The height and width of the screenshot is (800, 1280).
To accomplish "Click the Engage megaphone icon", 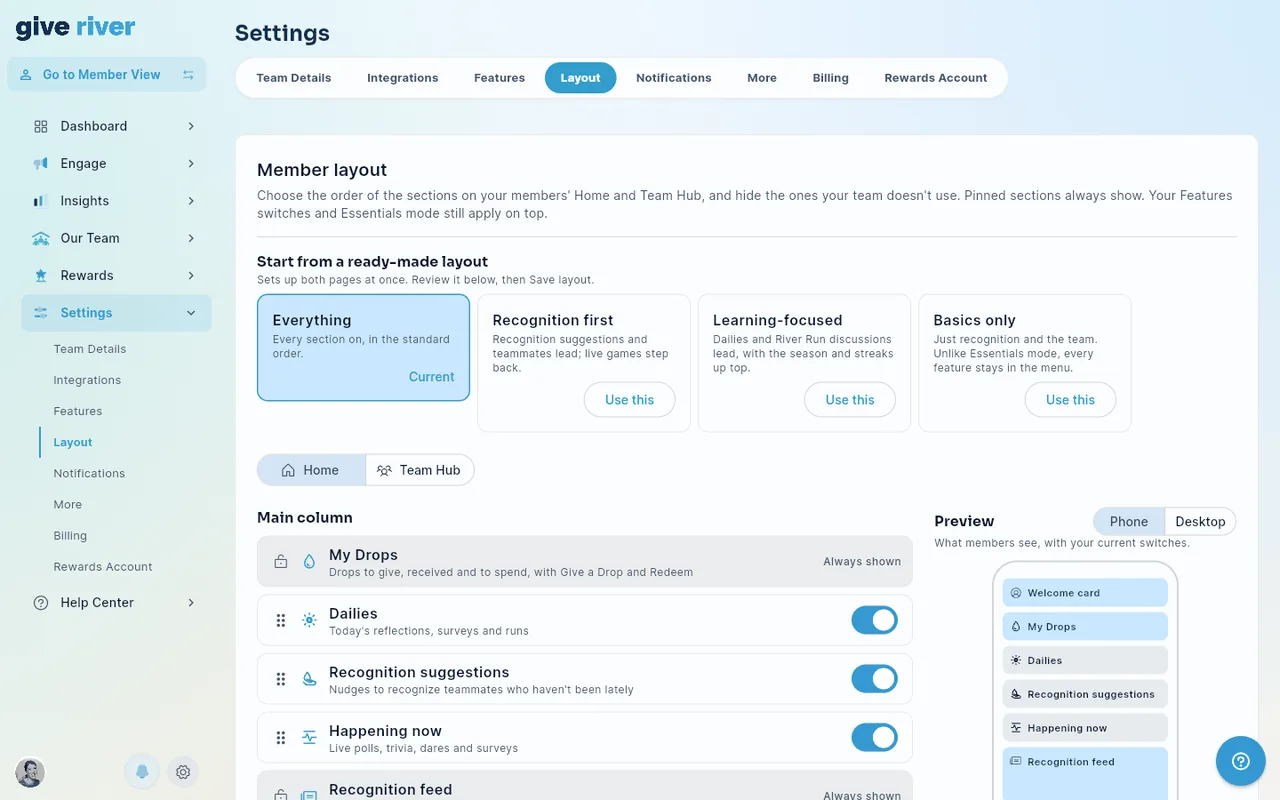I will 41,164.
